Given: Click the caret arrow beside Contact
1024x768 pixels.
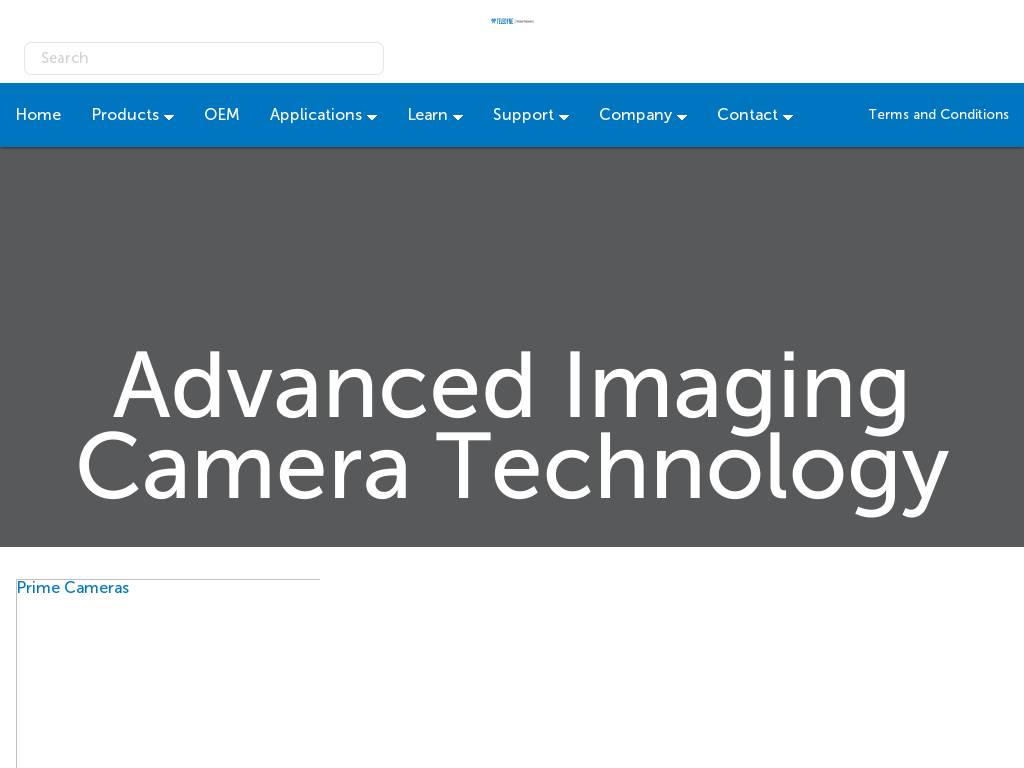Looking at the screenshot, I should tap(788, 117).
